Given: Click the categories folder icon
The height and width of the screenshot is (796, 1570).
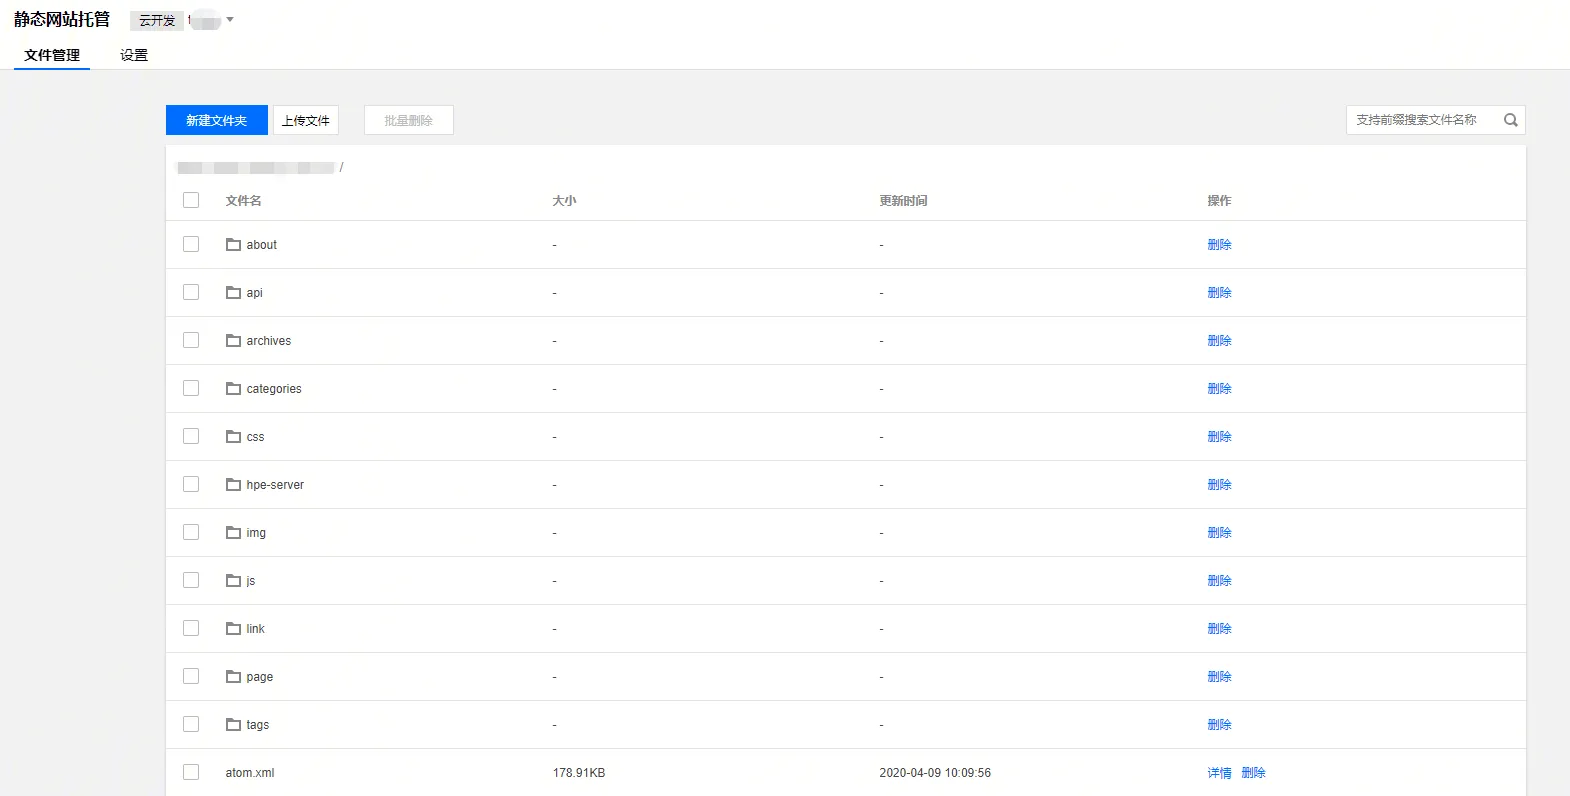Looking at the screenshot, I should pos(233,388).
